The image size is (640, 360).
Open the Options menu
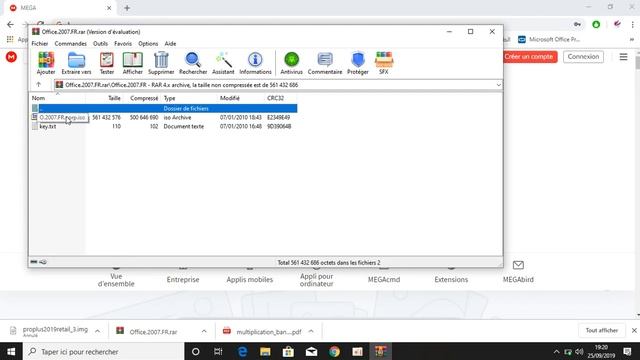148,44
